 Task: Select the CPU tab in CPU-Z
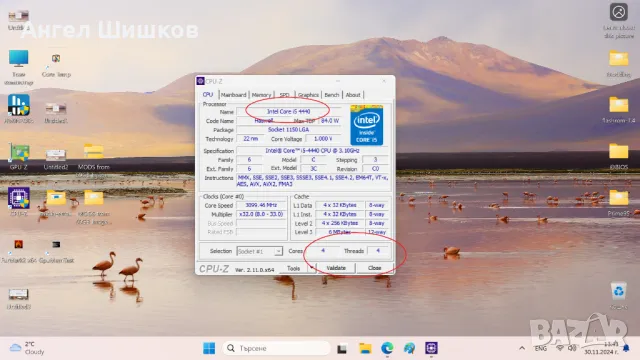[208, 94]
